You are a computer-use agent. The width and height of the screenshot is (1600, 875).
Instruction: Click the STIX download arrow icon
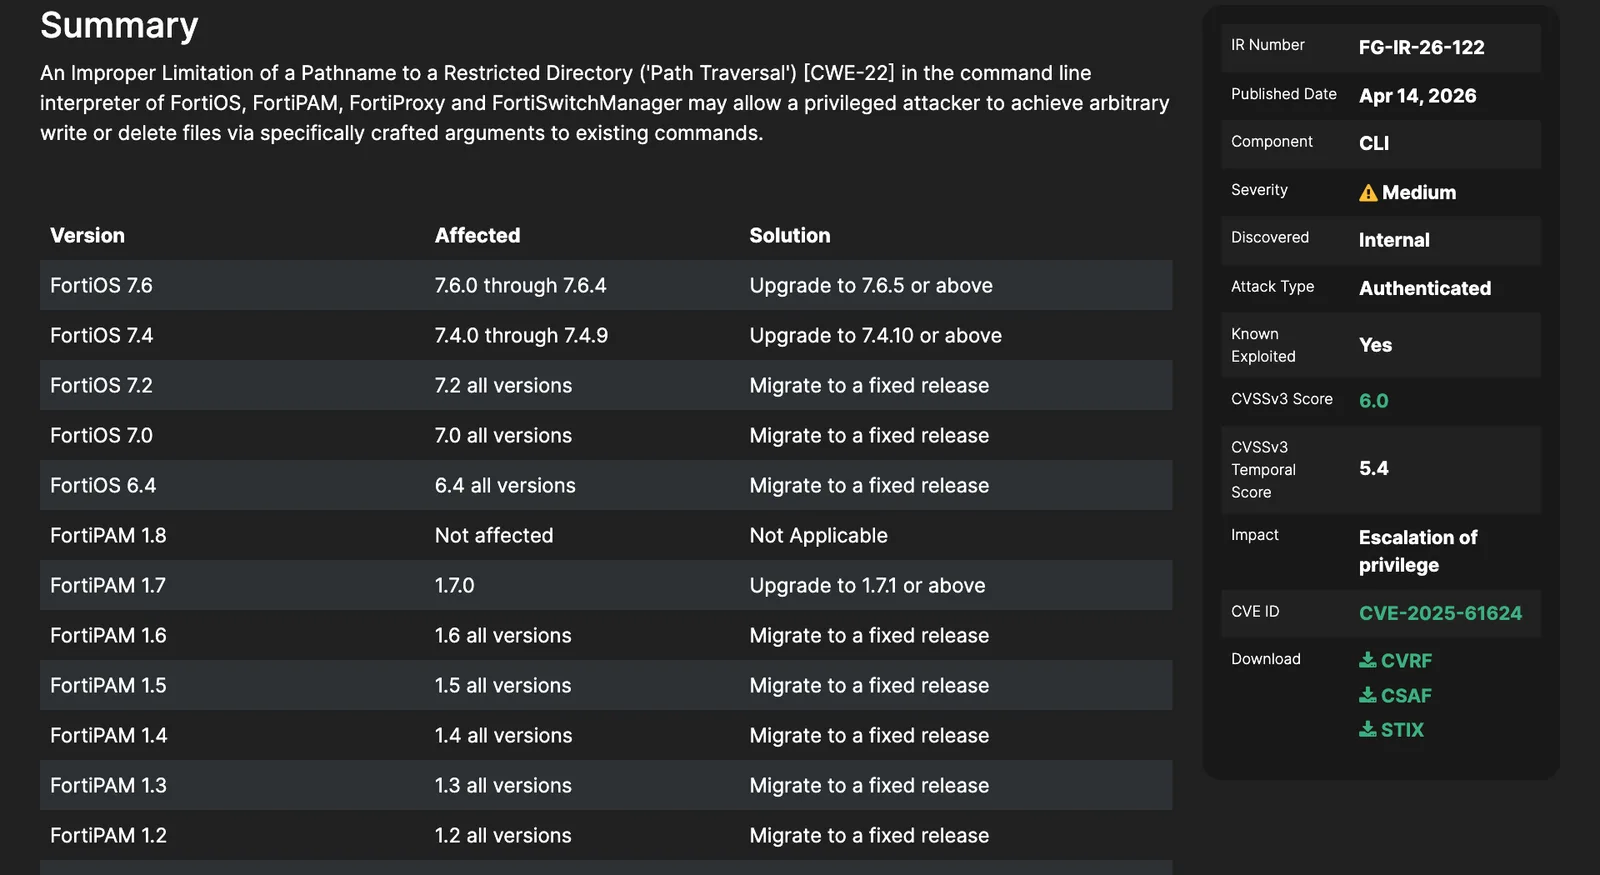tap(1368, 729)
